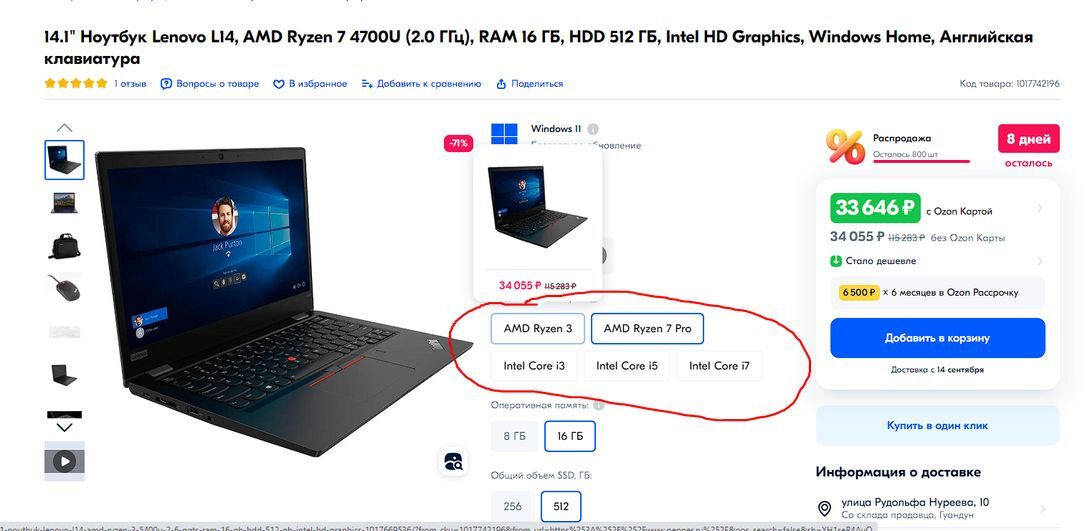
Task: Click the info icon next to Windows 11
Action: point(592,129)
